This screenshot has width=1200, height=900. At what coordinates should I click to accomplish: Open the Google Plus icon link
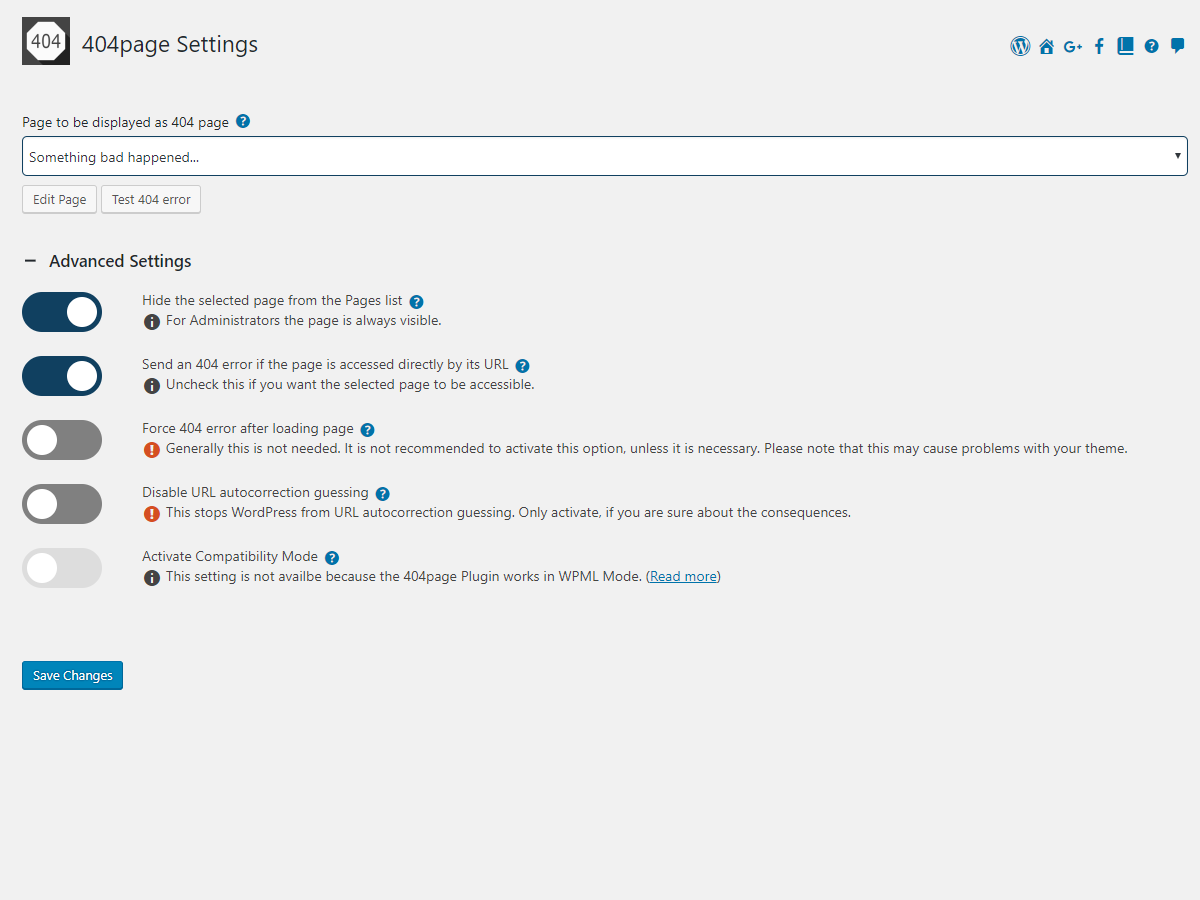pos(1073,46)
